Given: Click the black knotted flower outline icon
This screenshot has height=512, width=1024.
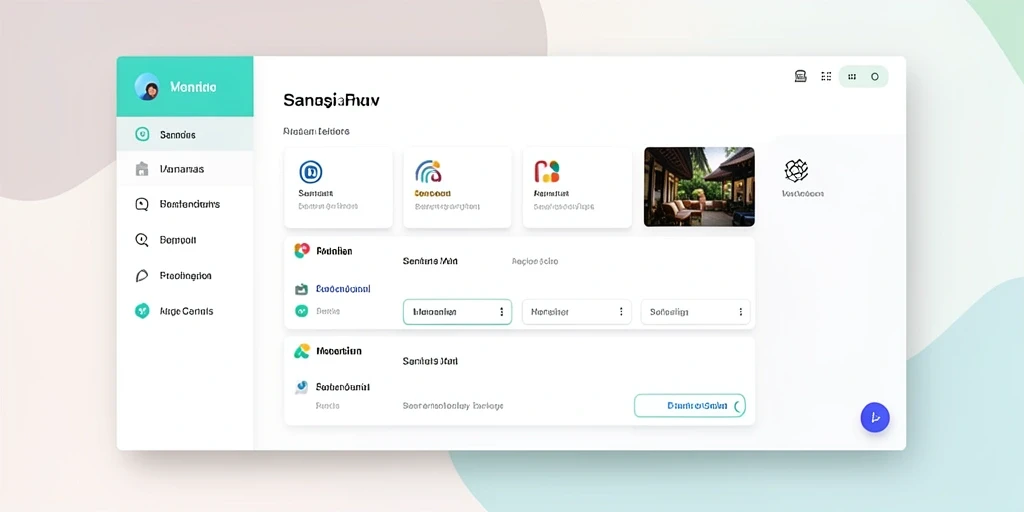Looking at the screenshot, I should point(796,171).
